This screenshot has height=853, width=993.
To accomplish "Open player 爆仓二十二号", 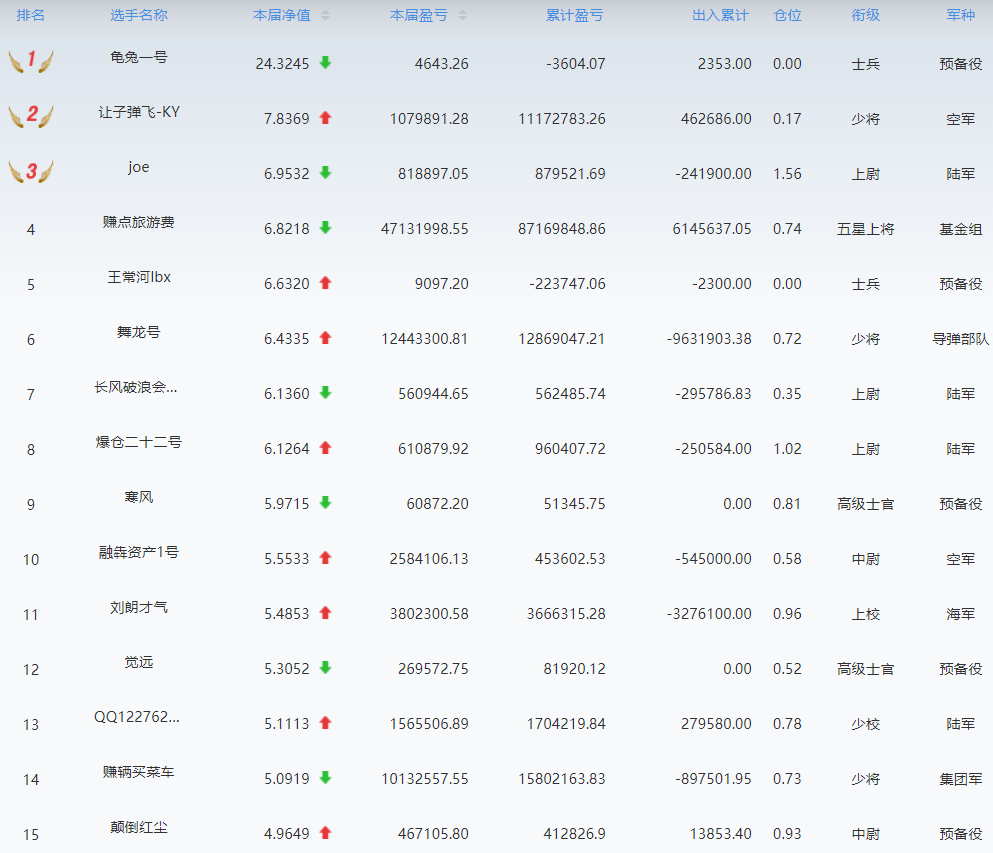I will tap(139, 442).
